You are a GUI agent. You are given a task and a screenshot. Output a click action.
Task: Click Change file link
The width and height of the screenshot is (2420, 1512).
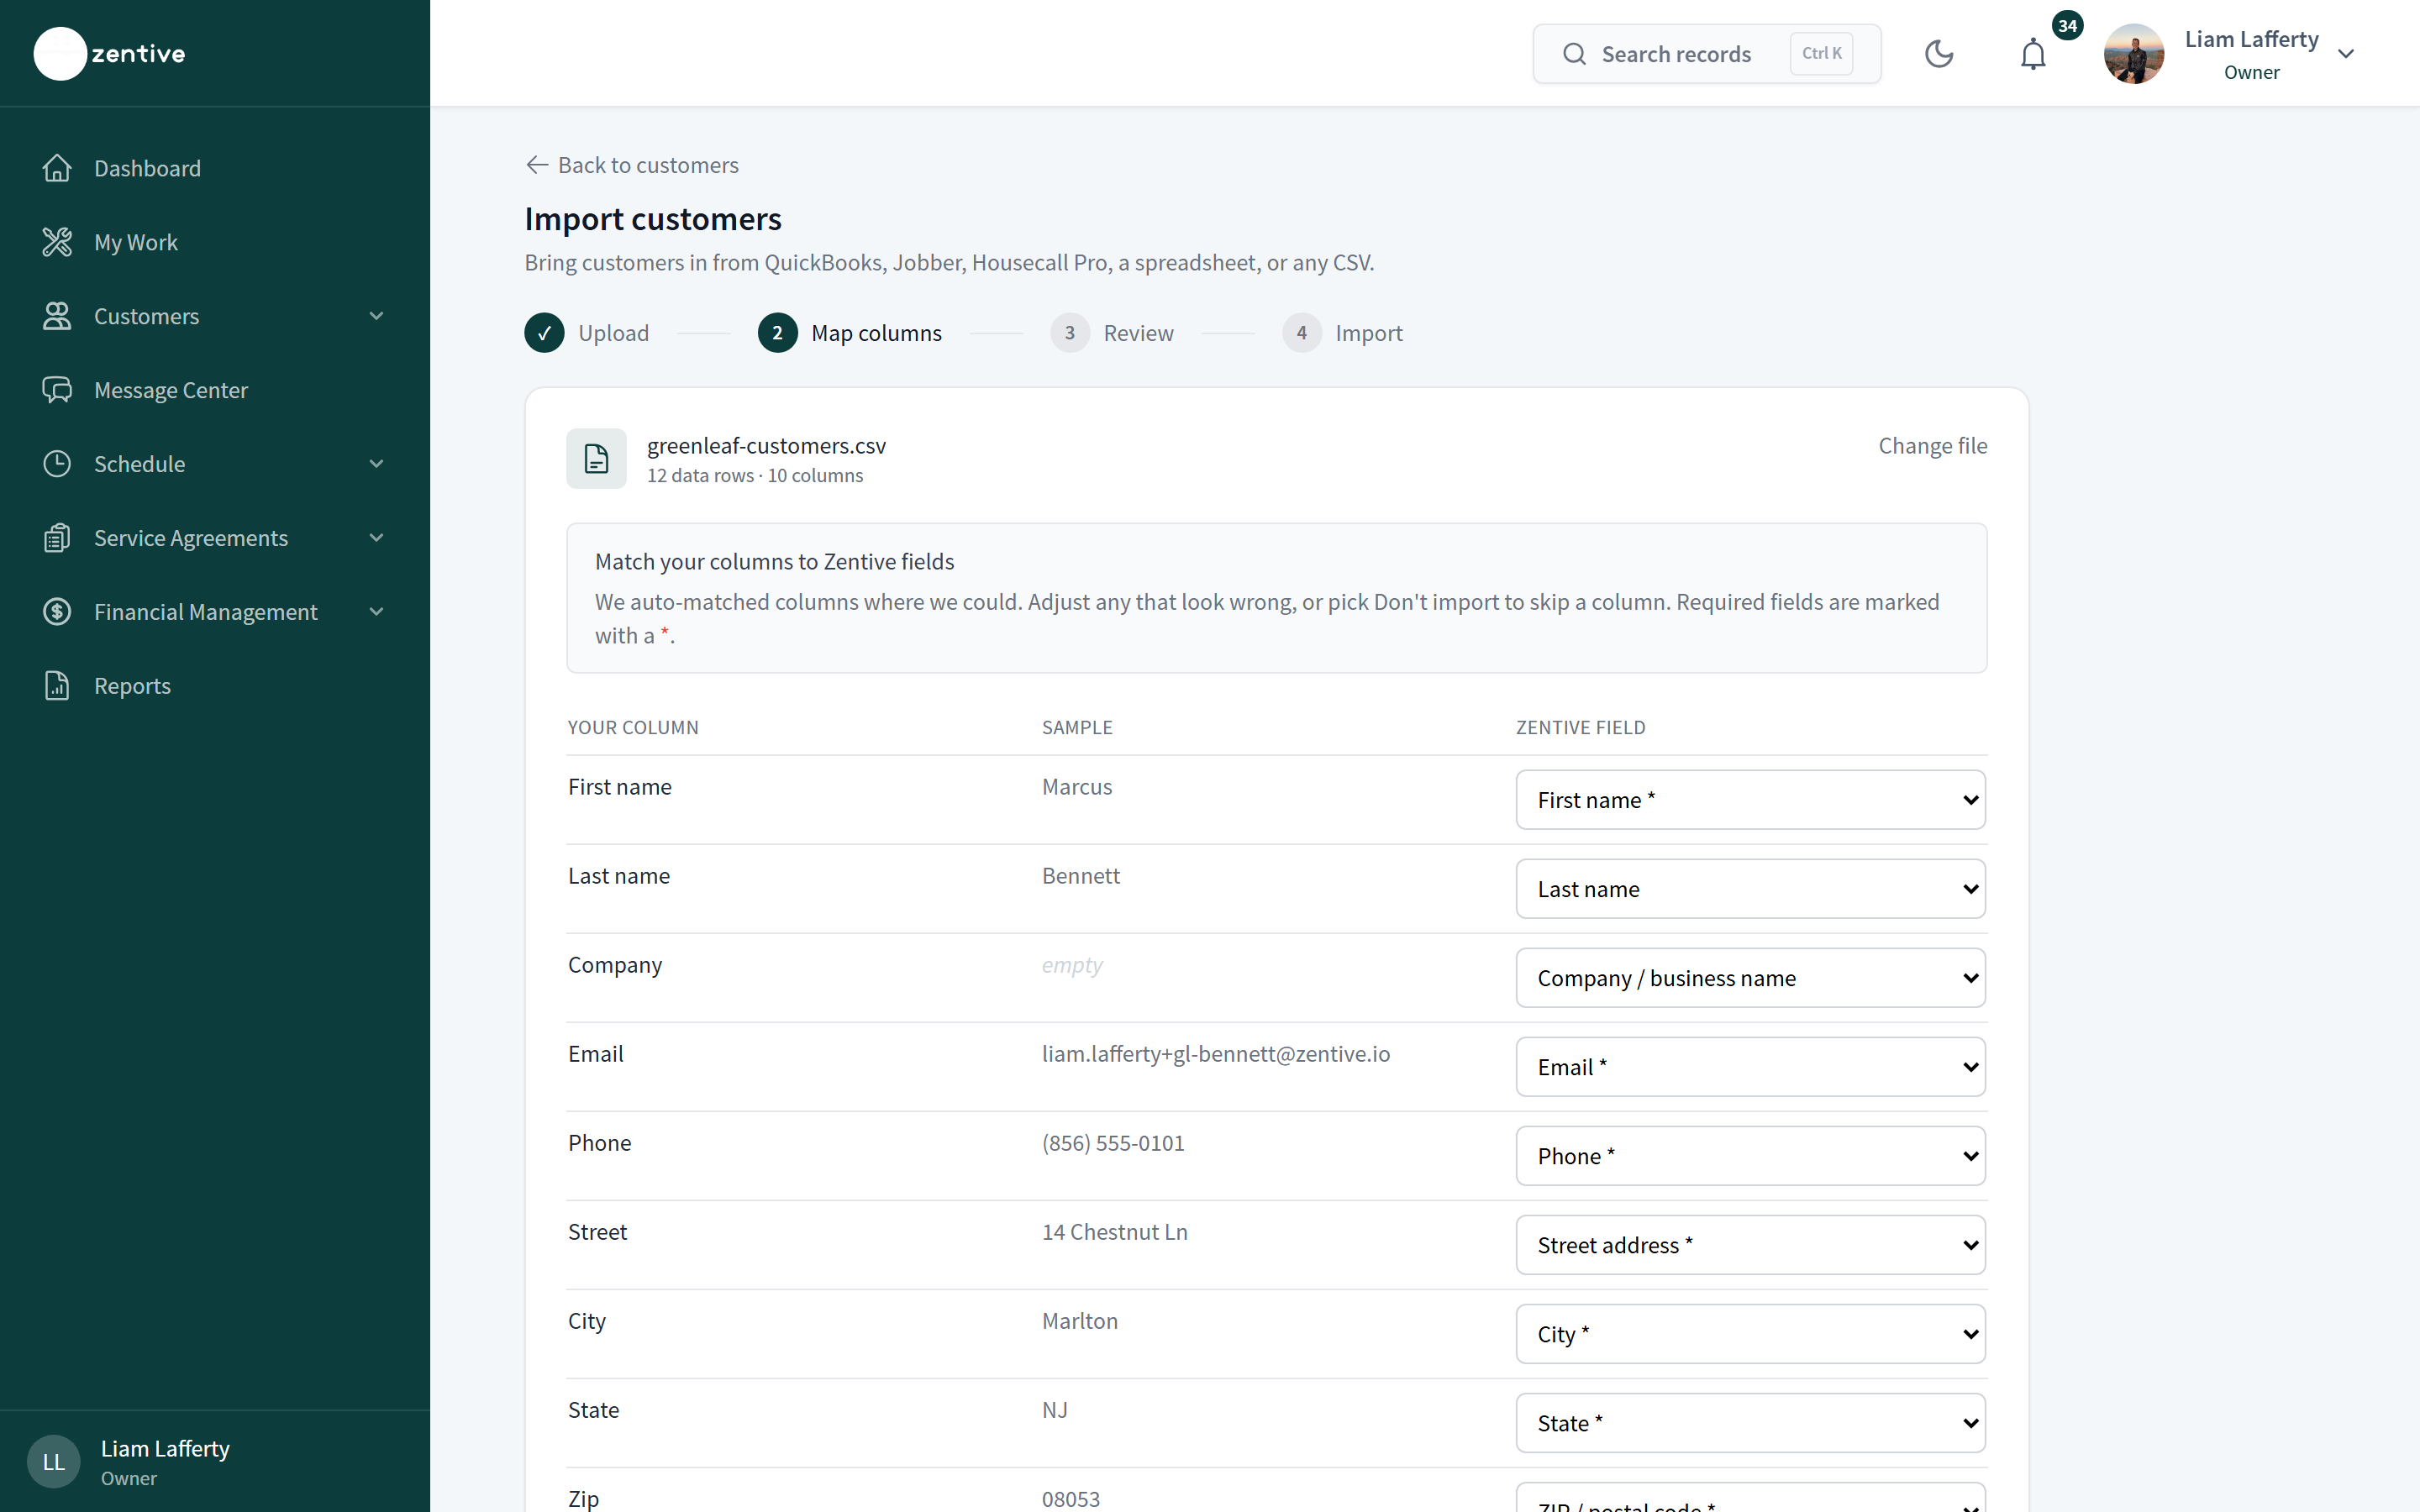click(1932, 446)
